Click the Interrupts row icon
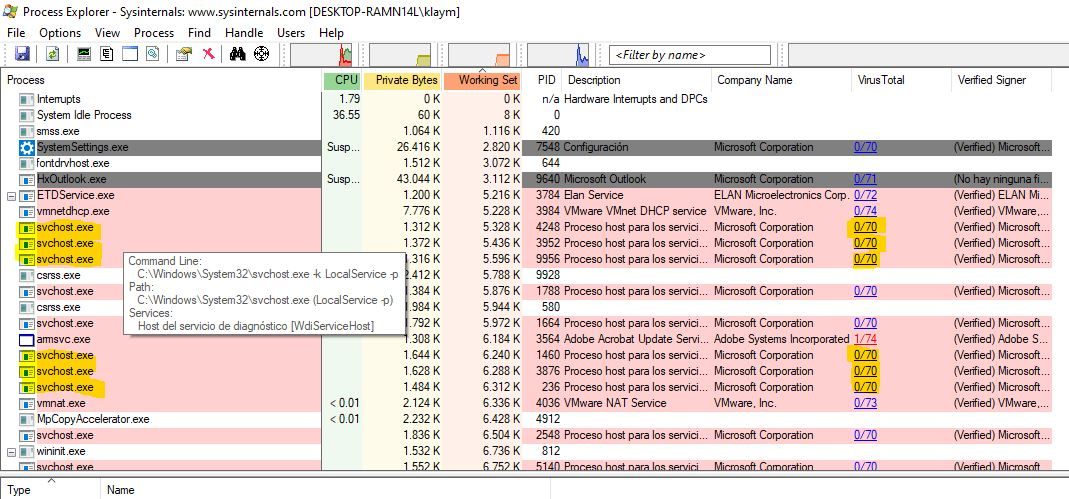 tap(27, 100)
